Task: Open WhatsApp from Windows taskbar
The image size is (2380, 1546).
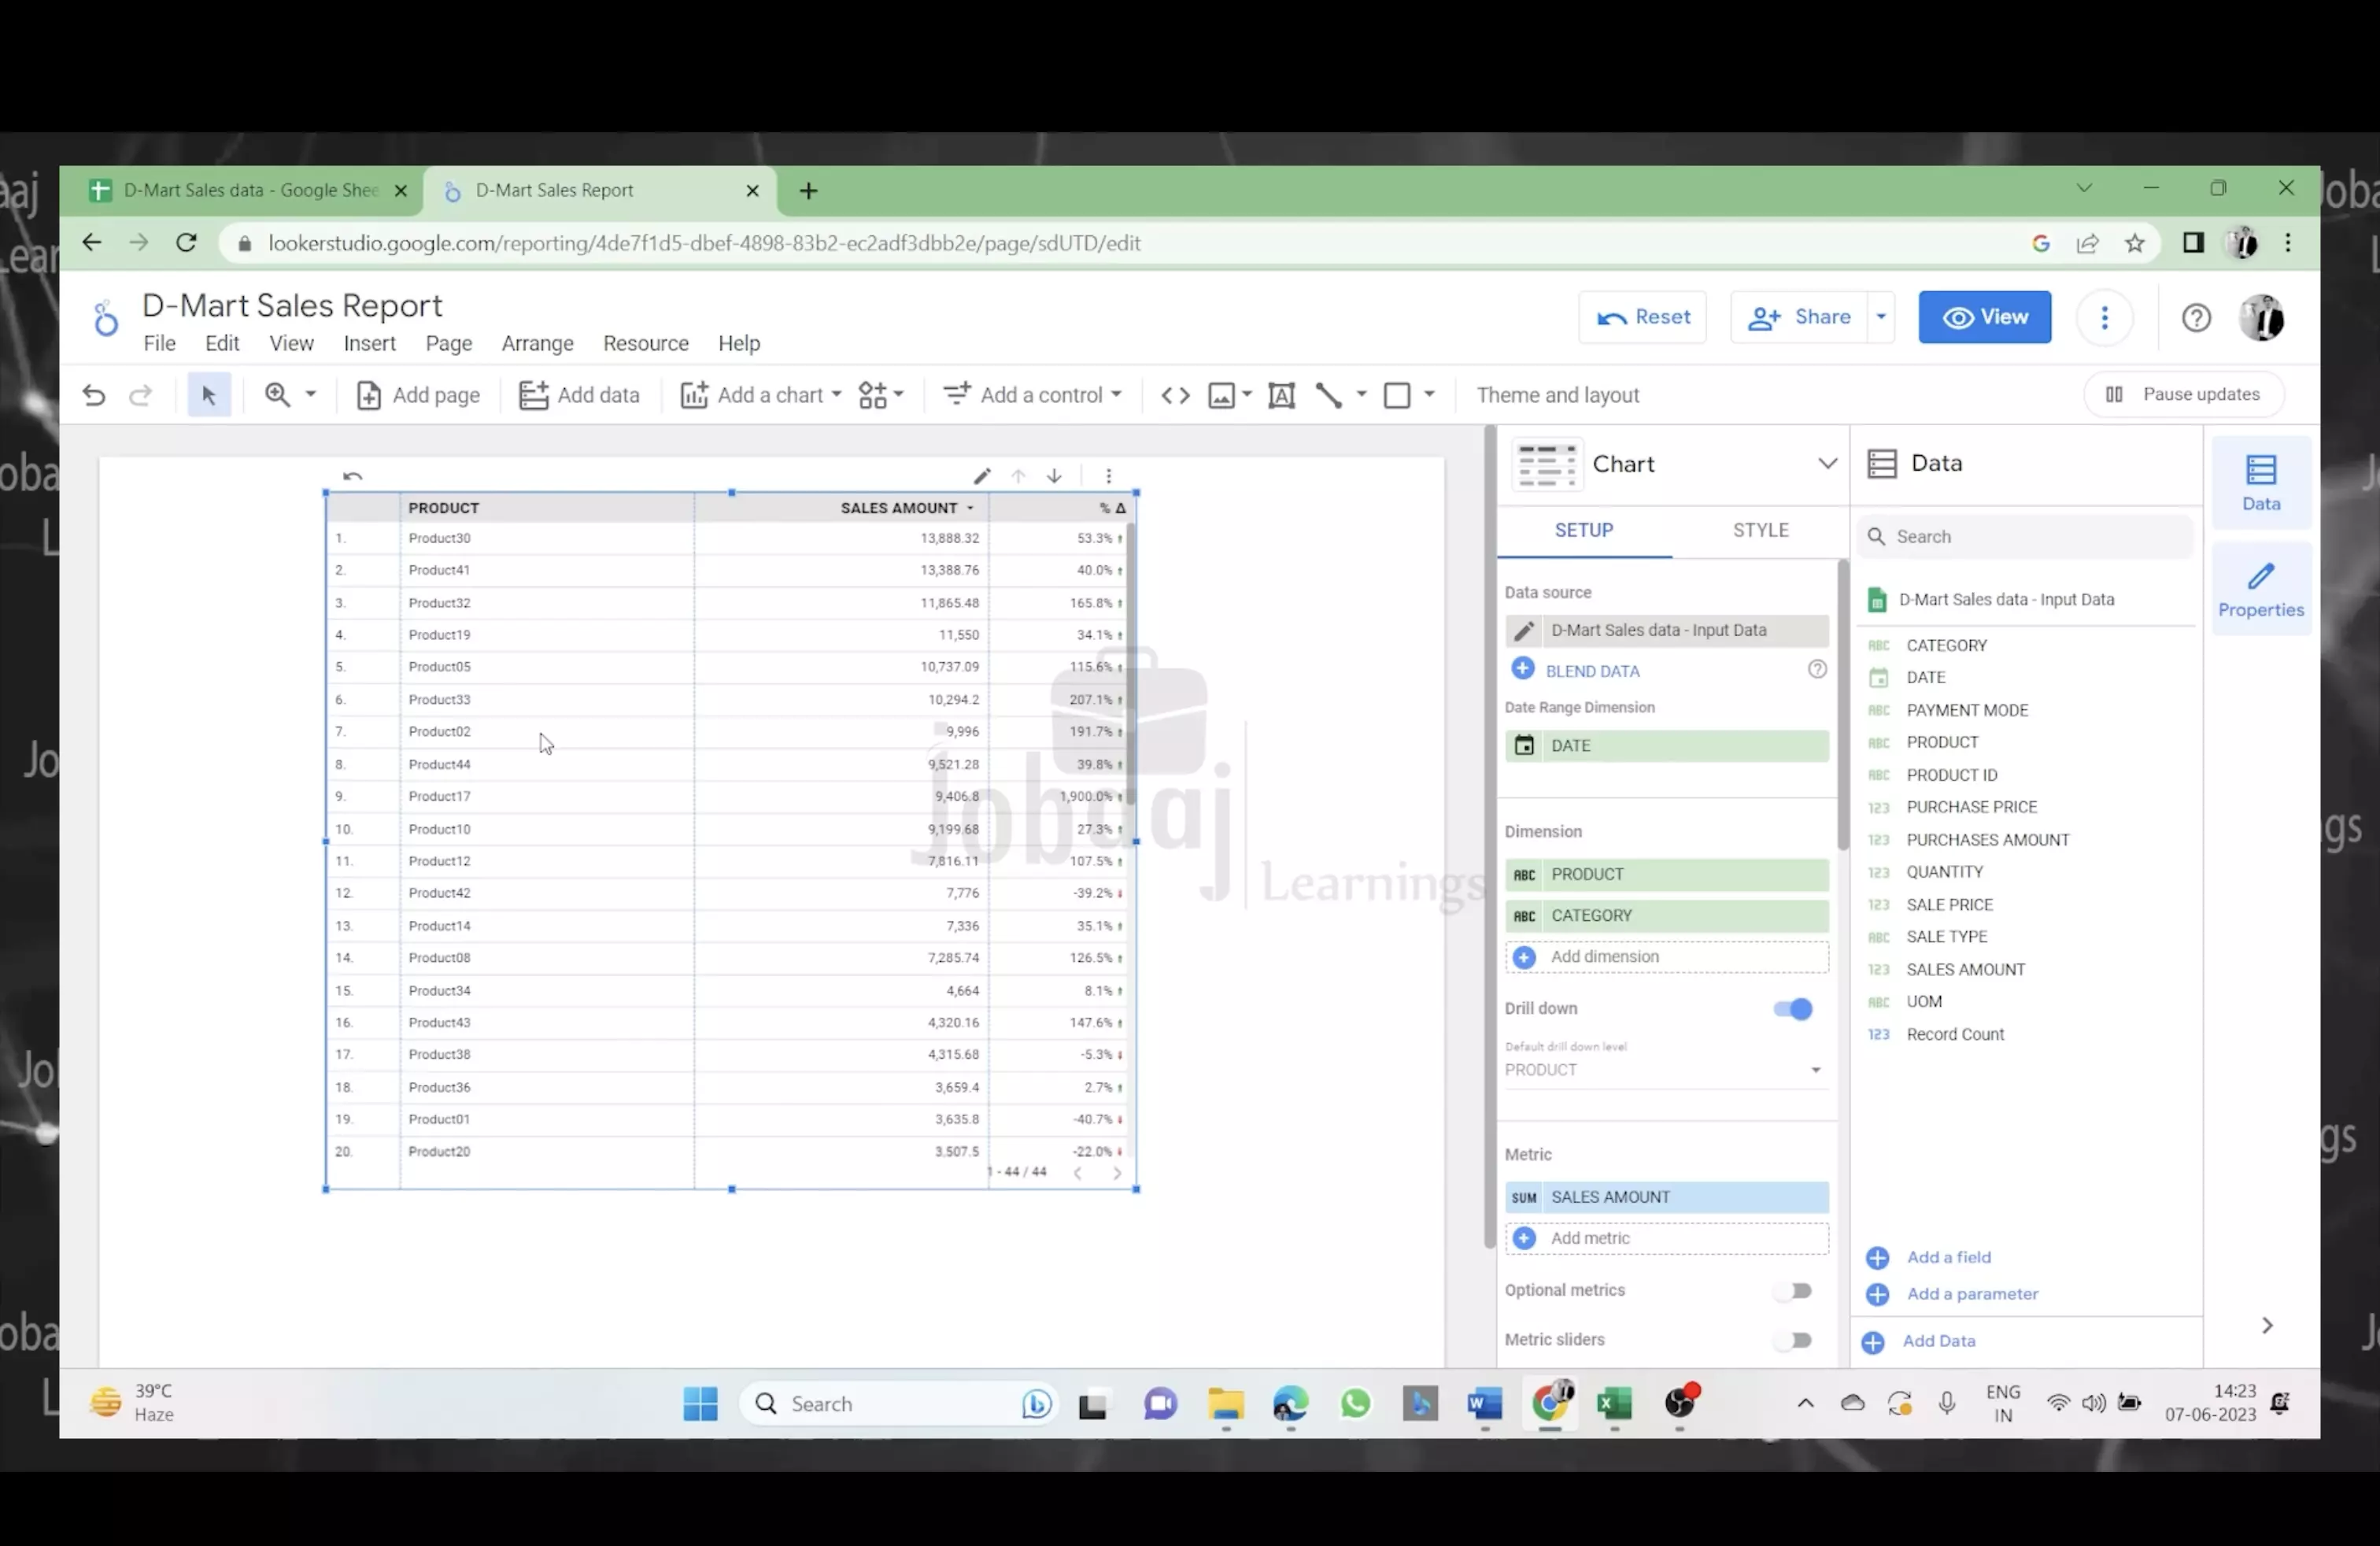Action: click(x=1355, y=1404)
